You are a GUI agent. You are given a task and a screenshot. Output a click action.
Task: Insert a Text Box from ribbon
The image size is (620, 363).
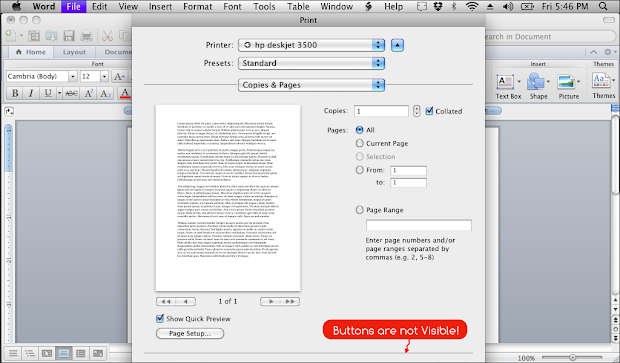508,86
